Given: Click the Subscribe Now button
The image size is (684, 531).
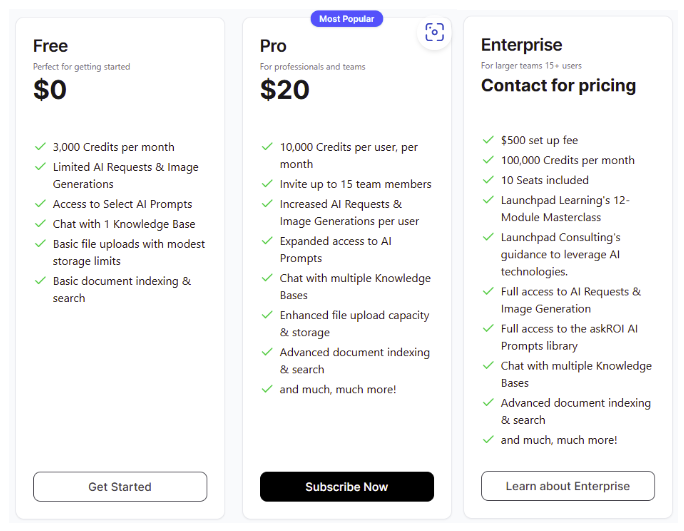Looking at the screenshot, I should tap(347, 486).
